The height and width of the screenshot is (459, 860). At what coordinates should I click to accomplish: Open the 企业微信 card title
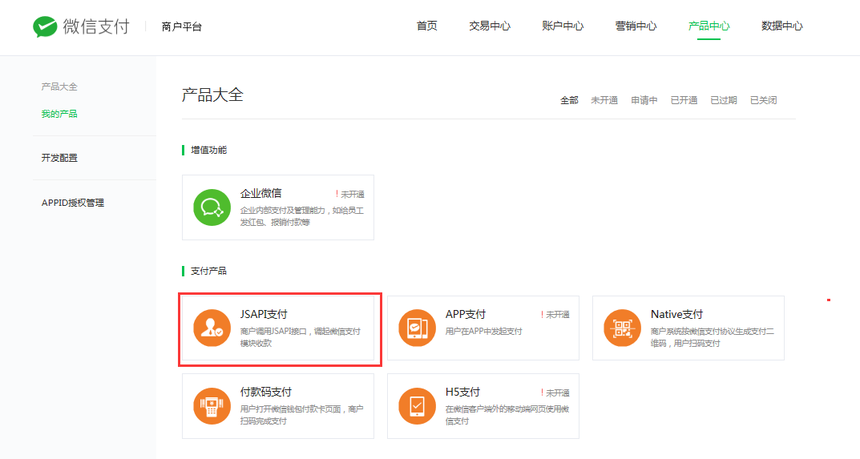pos(261,193)
